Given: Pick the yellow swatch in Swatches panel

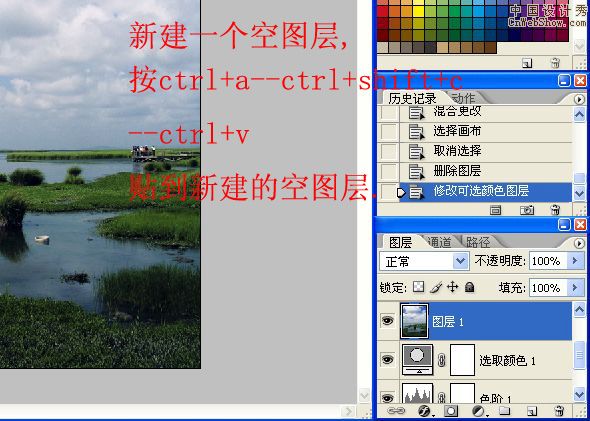Looking at the screenshot, I should pyautogui.click(x=418, y=11).
